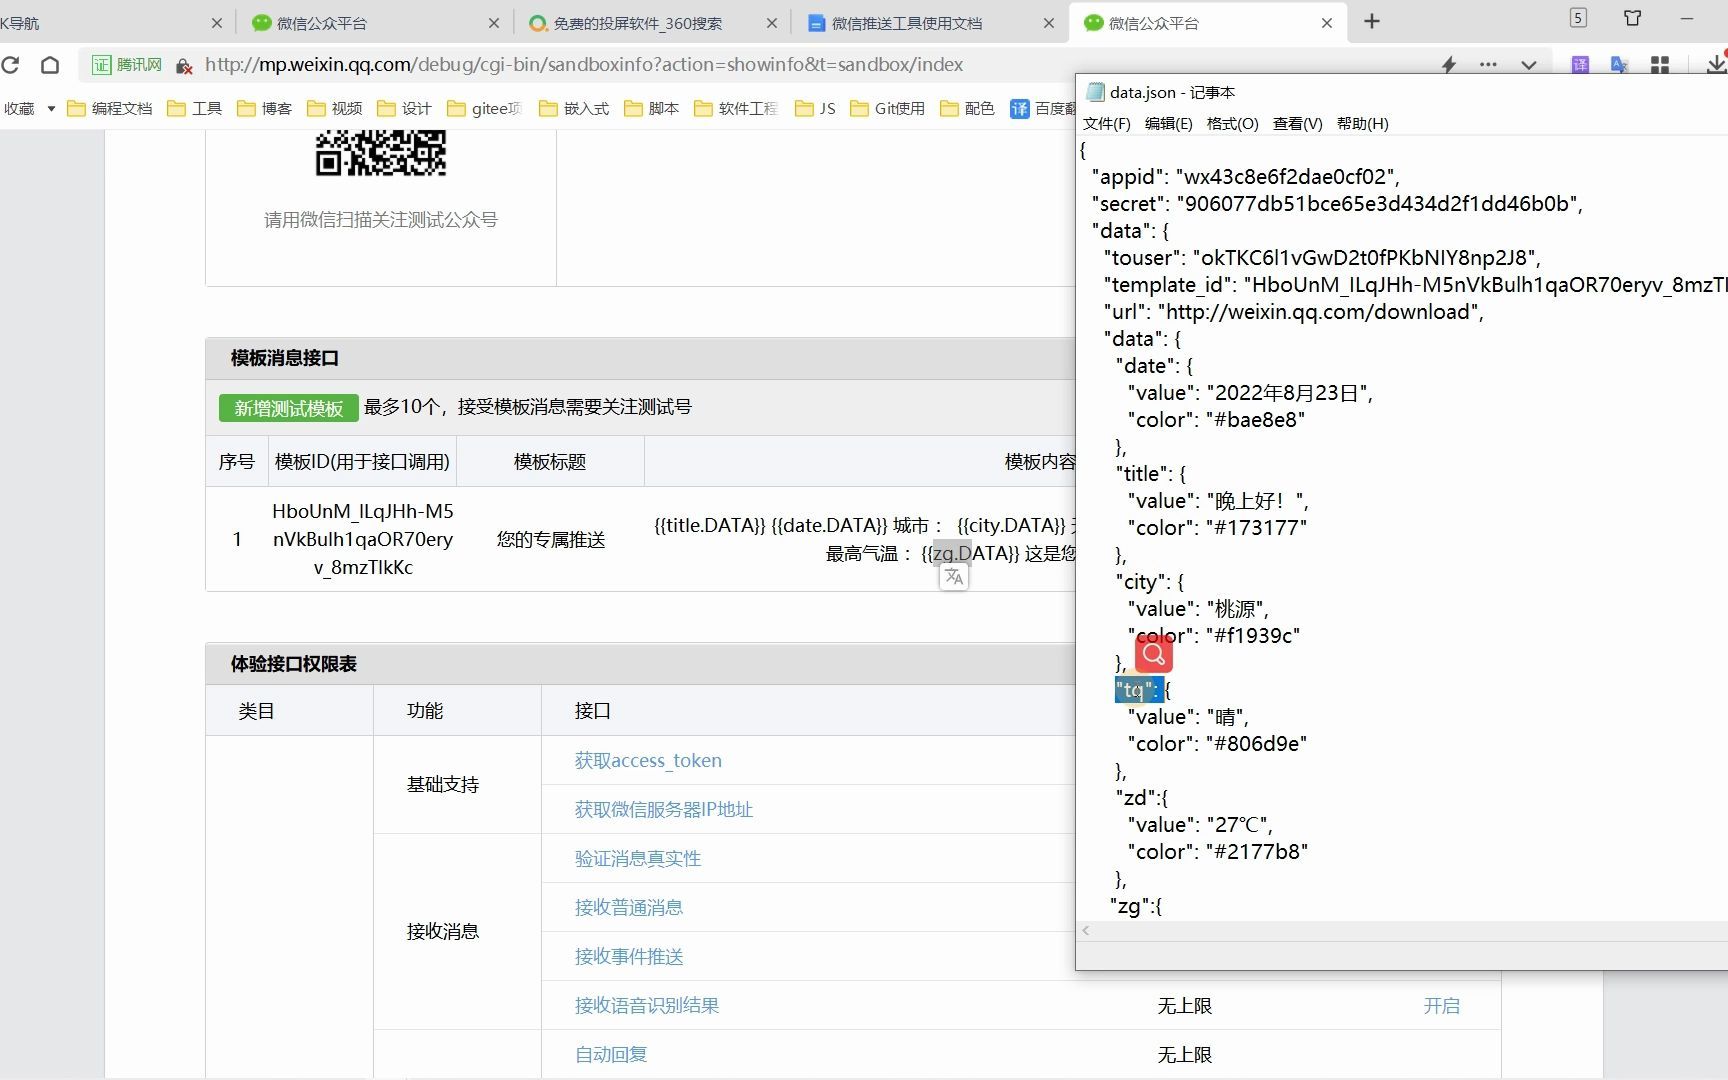Expand the 收藏 bookmarks dropdown arrow
This screenshot has width=1728, height=1080.
coord(51,109)
